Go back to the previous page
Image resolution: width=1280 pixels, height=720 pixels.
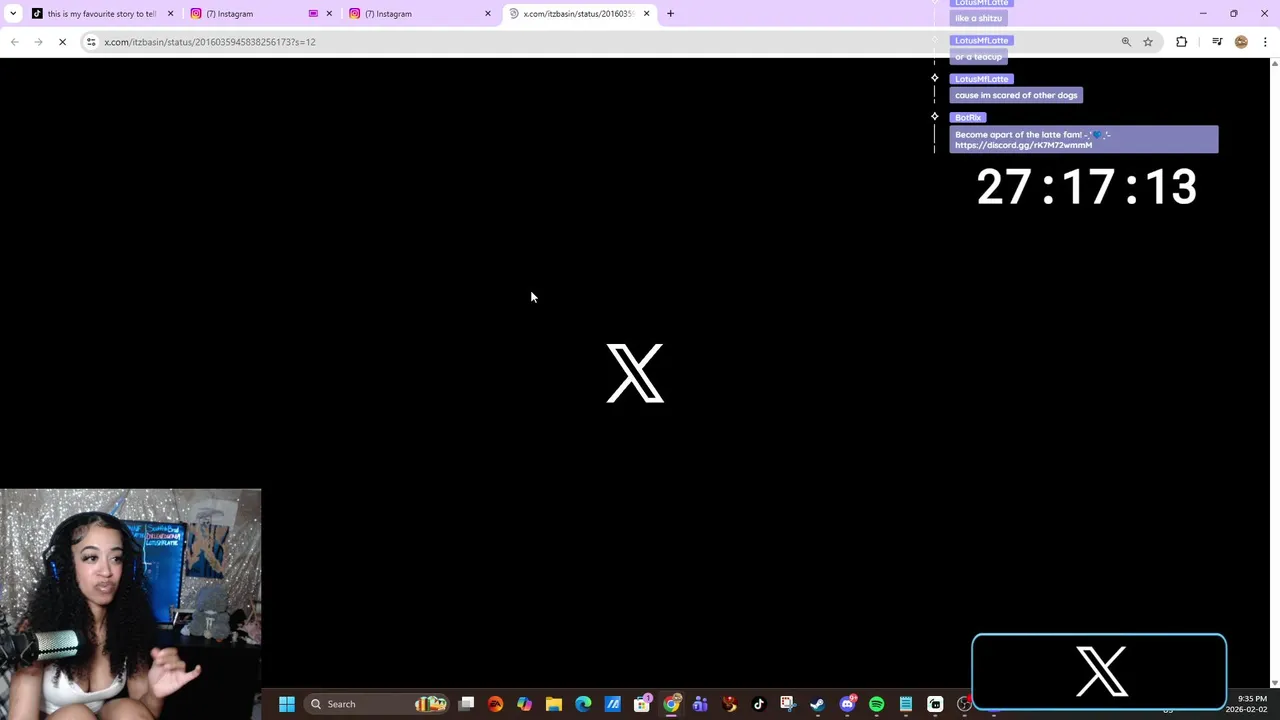14,42
